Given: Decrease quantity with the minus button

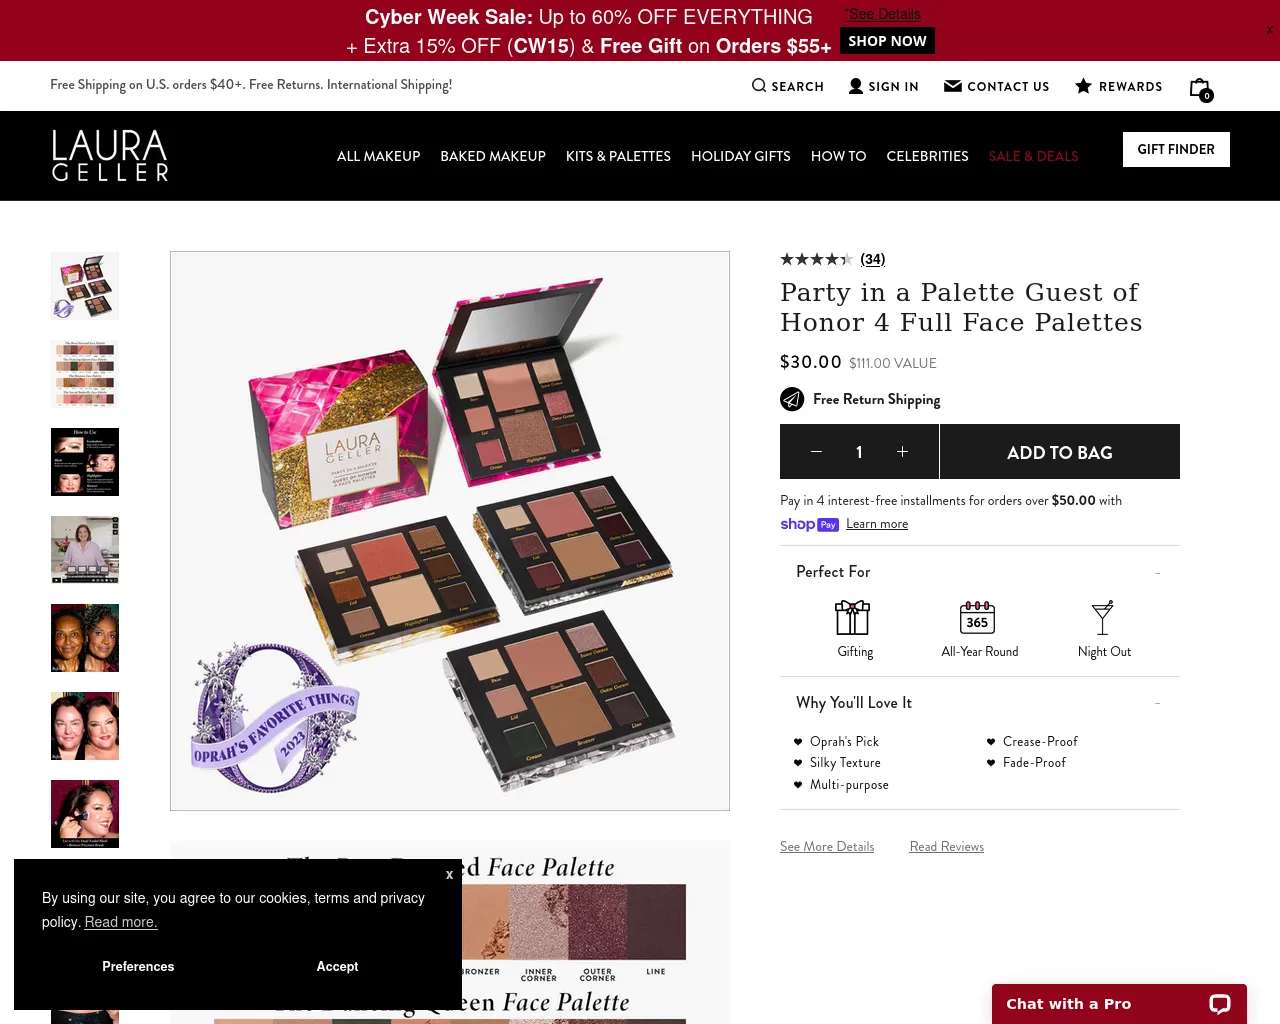Looking at the screenshot, I should click(x=816, y=452).
